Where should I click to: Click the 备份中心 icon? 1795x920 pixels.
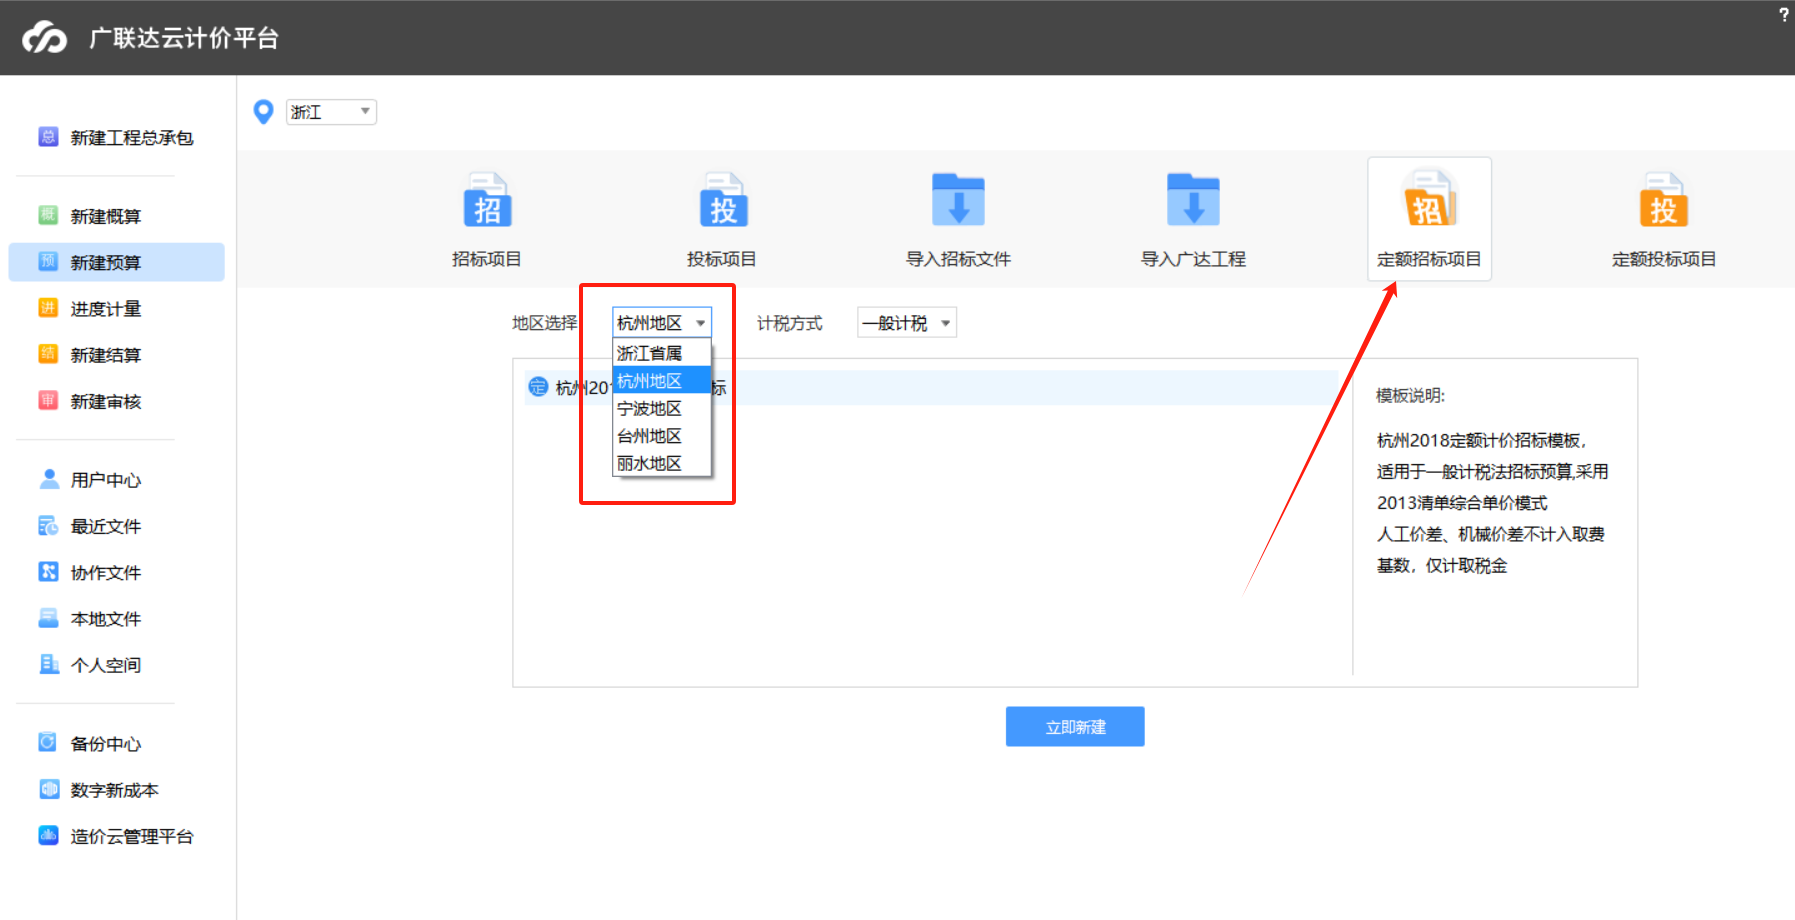pos(48,742)
